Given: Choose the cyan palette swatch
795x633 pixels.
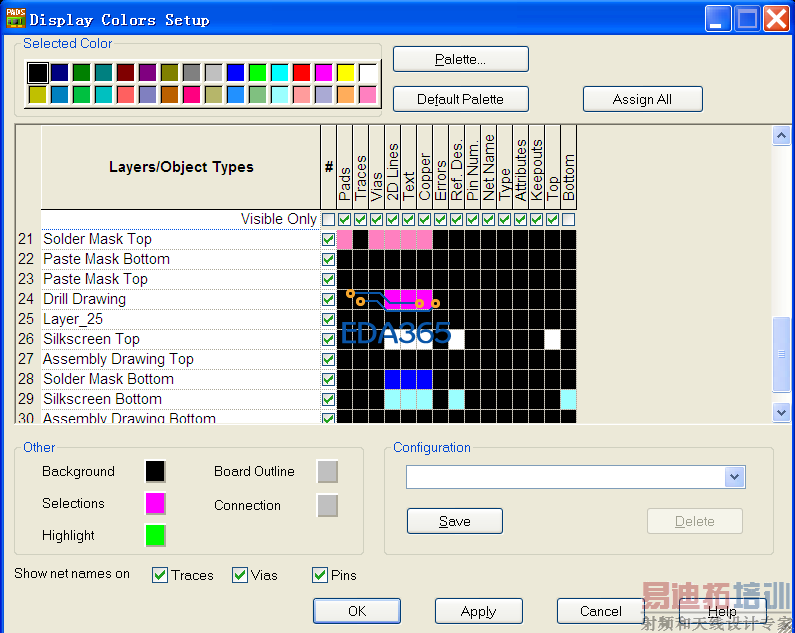Looking at the screenshot, I should [279, 73].
